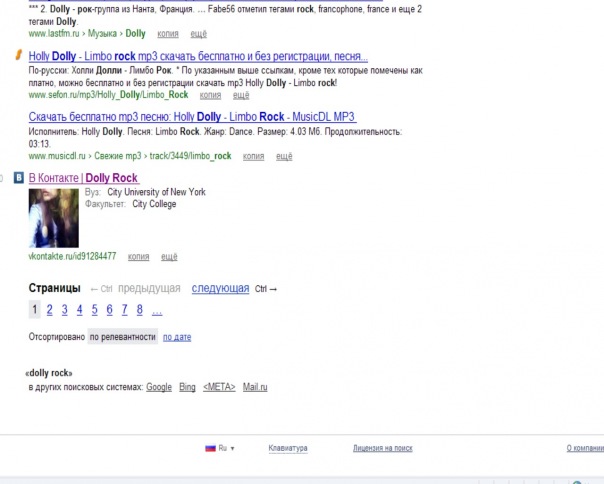This screenshot has height=484, width=604.
Task: Click 'City University of New York' text
Action: coord(156,192)
